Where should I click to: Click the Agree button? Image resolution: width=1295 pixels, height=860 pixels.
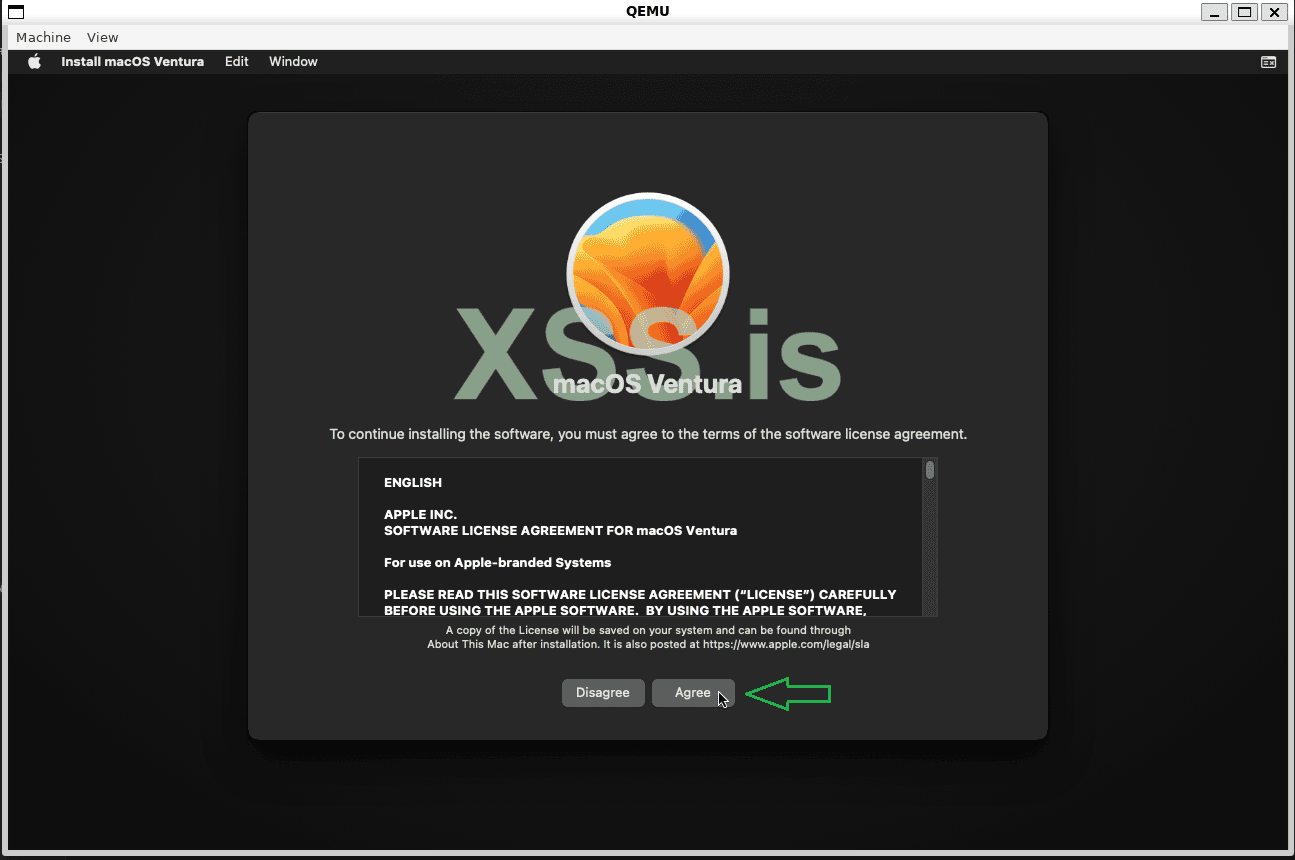coord(693,693)
